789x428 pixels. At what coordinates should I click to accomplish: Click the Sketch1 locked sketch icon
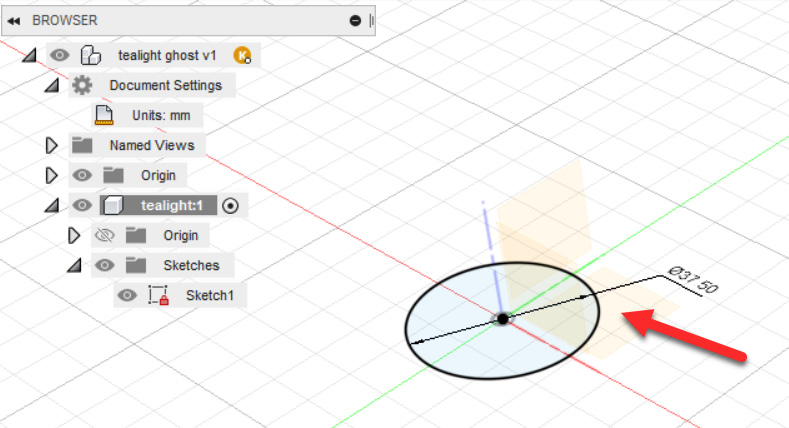tap(159, 295)
